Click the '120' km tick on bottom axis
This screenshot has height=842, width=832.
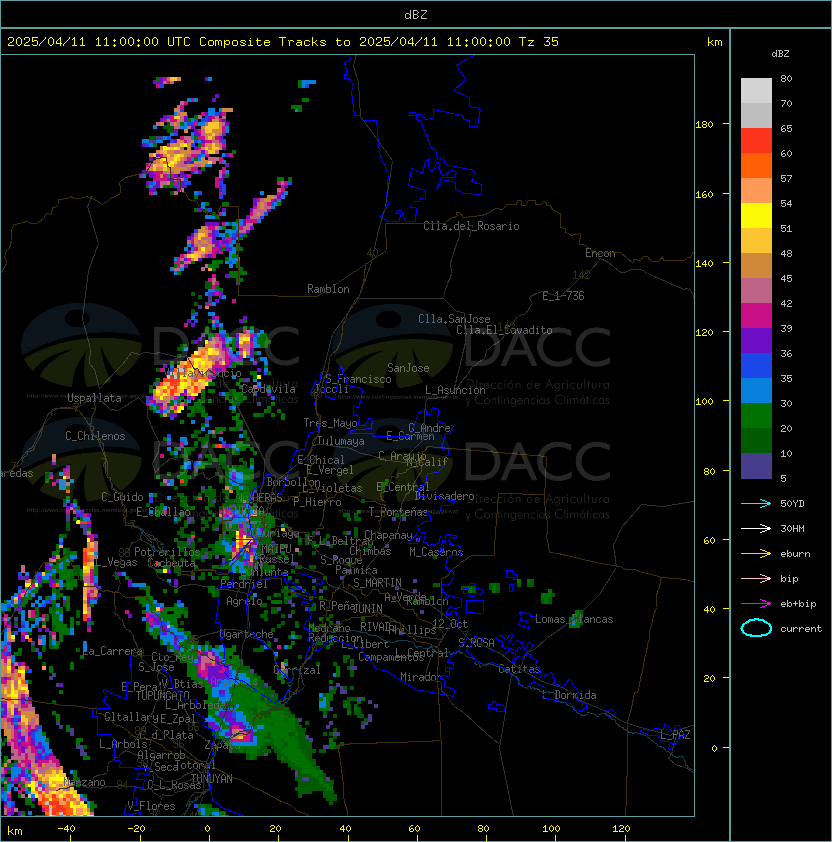pos(621,829)
